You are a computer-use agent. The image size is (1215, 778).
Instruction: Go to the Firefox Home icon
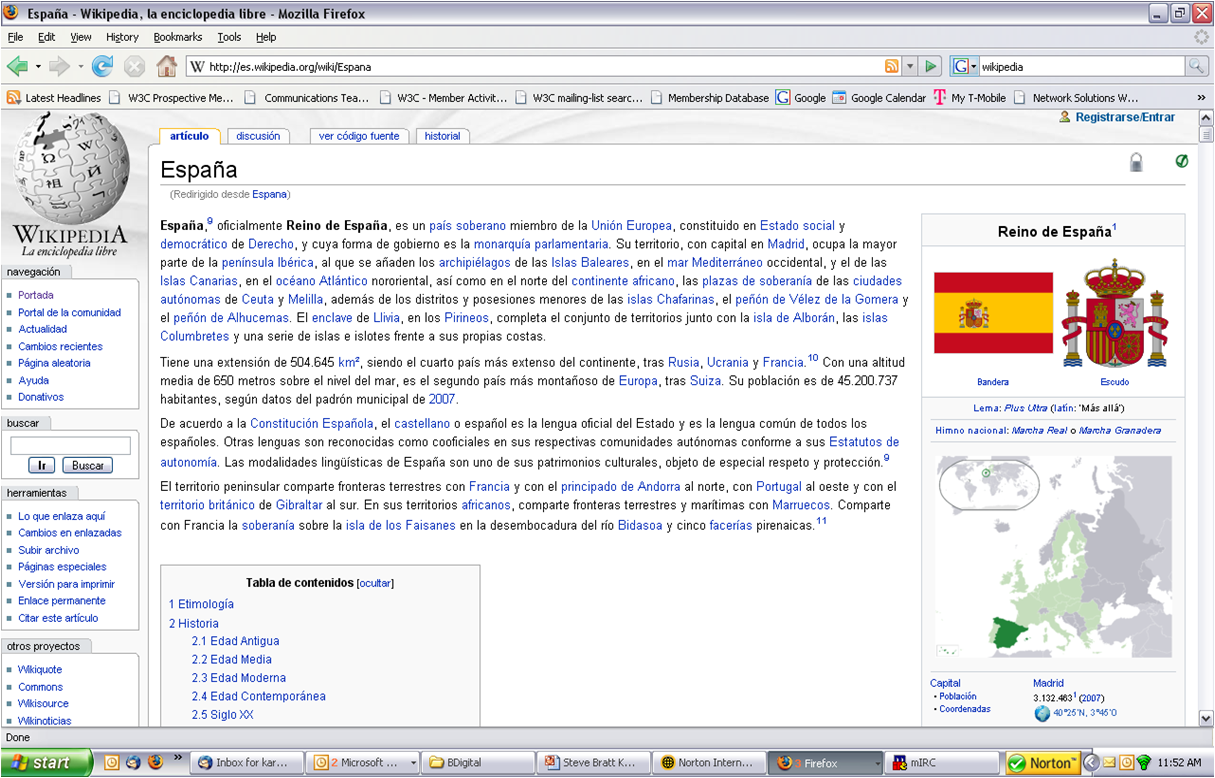pyautogui.click(x=167, y=67)
